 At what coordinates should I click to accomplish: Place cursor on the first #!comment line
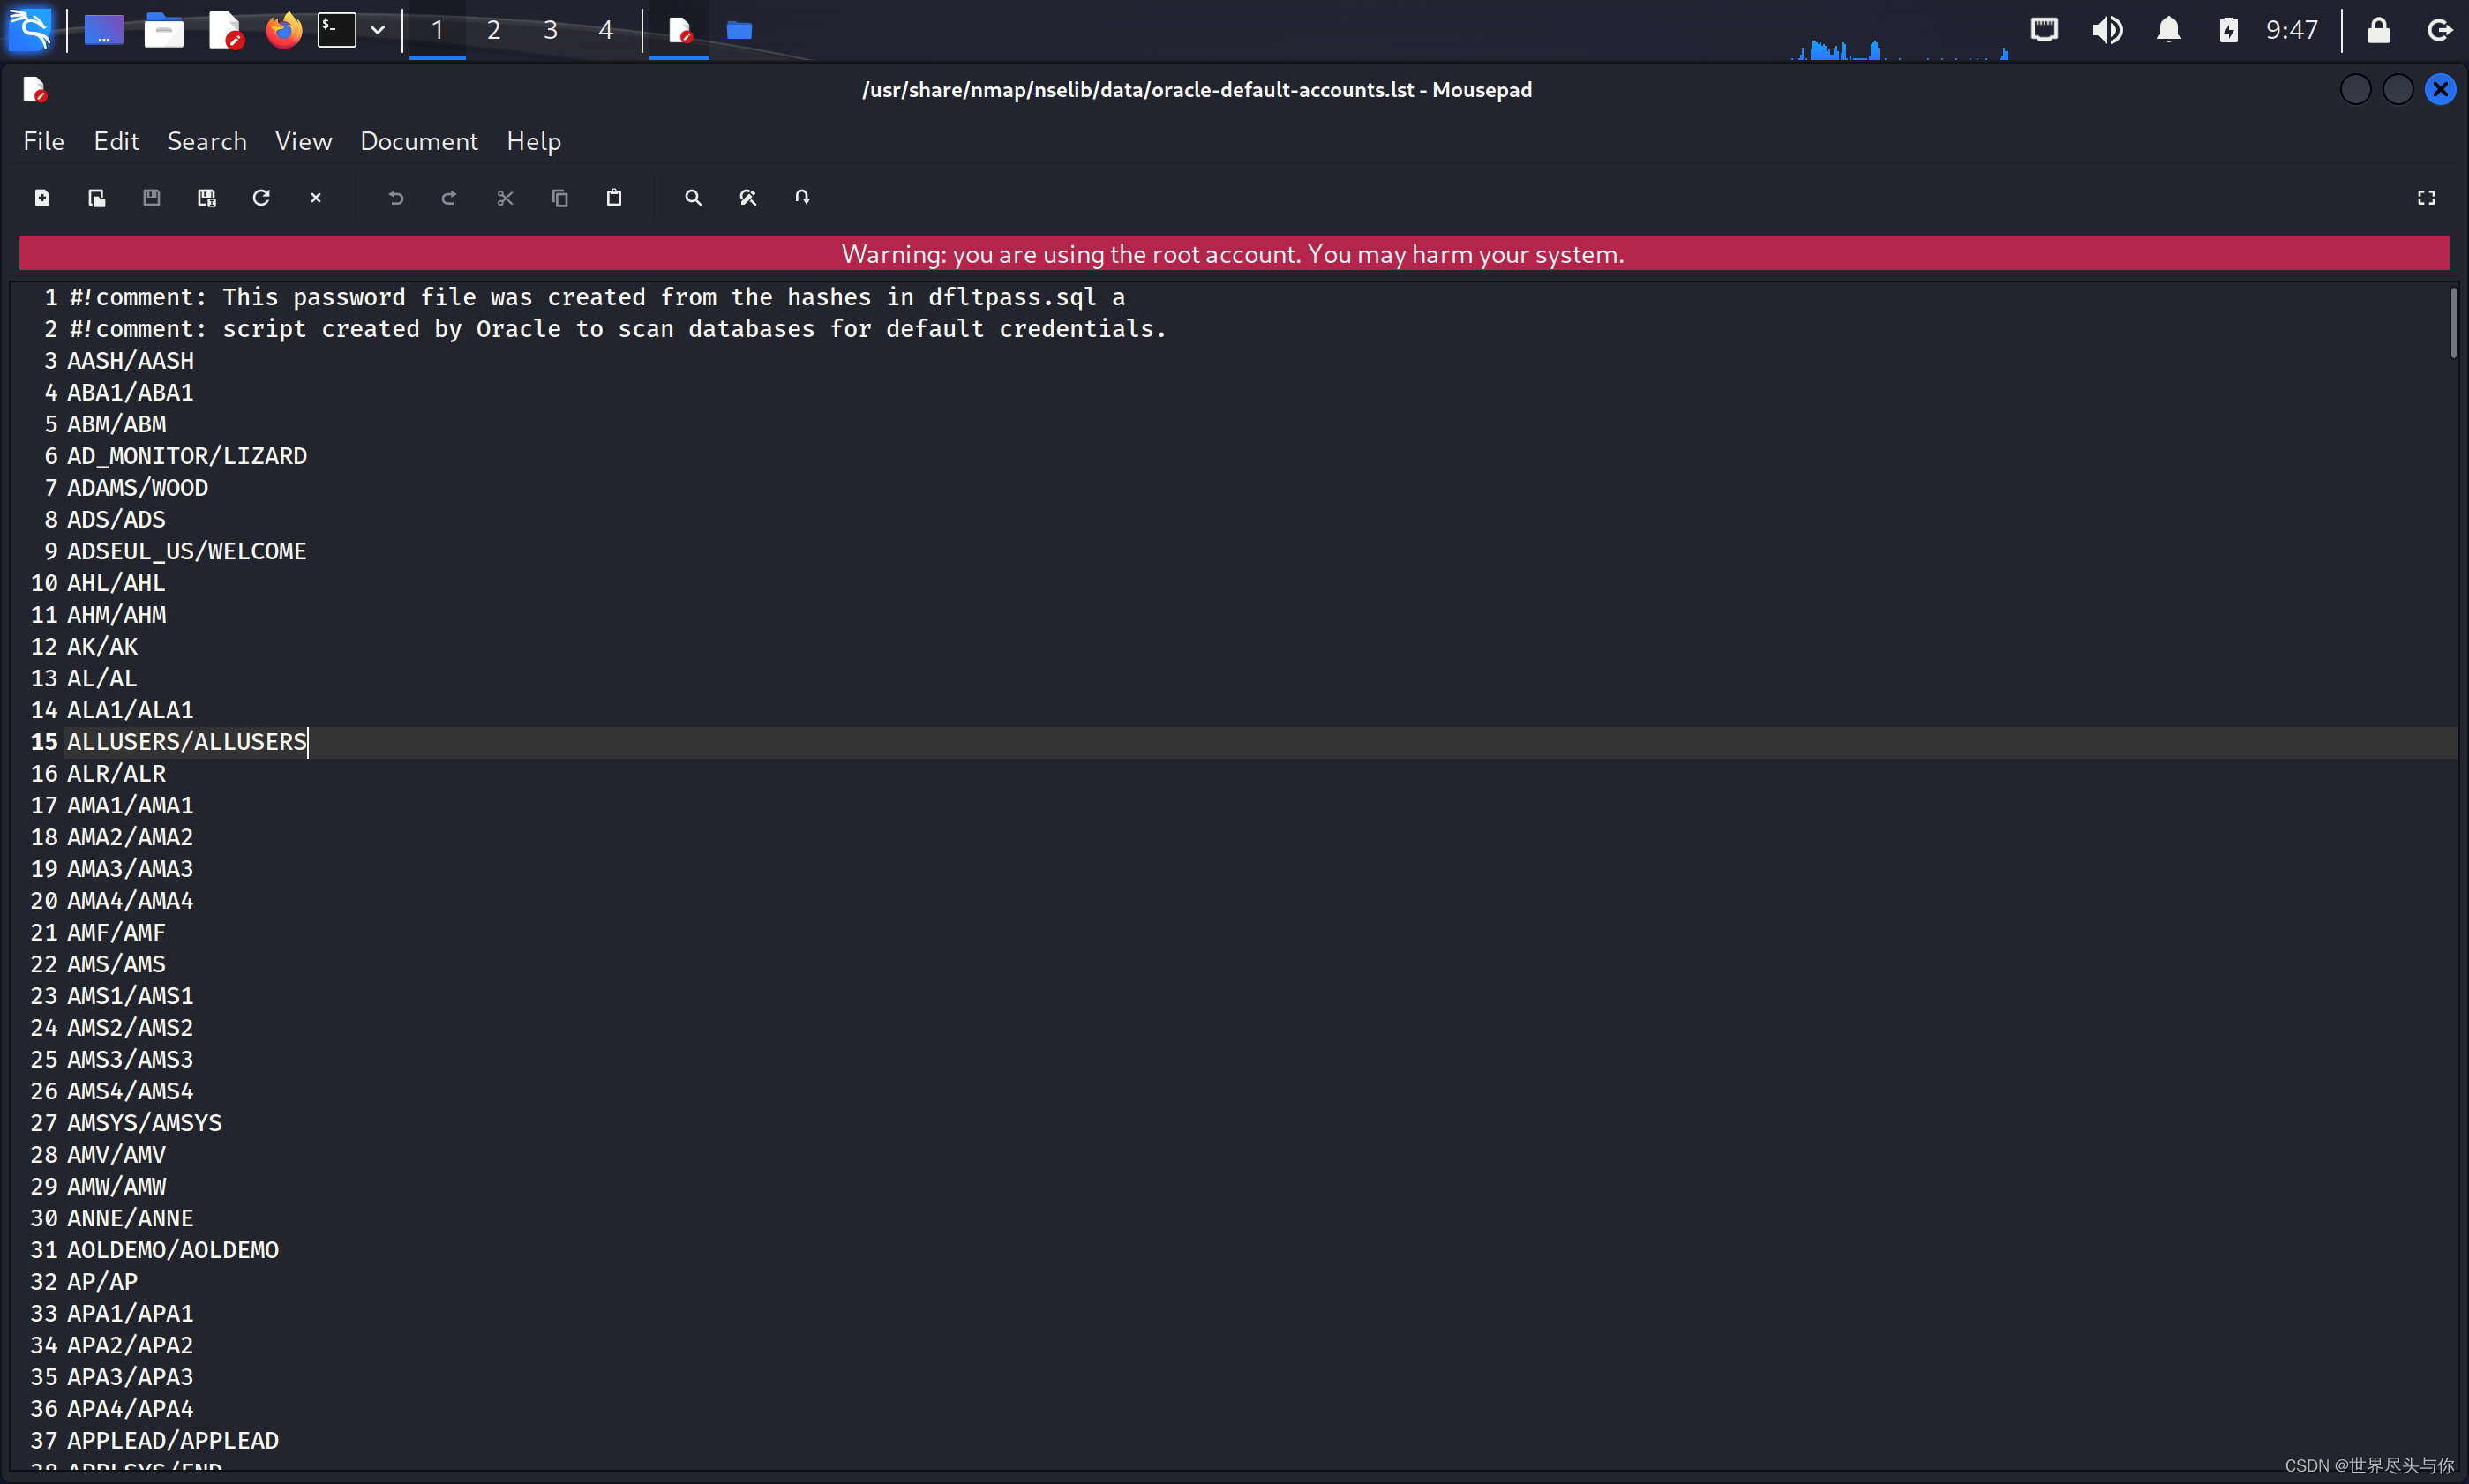tap(597, 297)
